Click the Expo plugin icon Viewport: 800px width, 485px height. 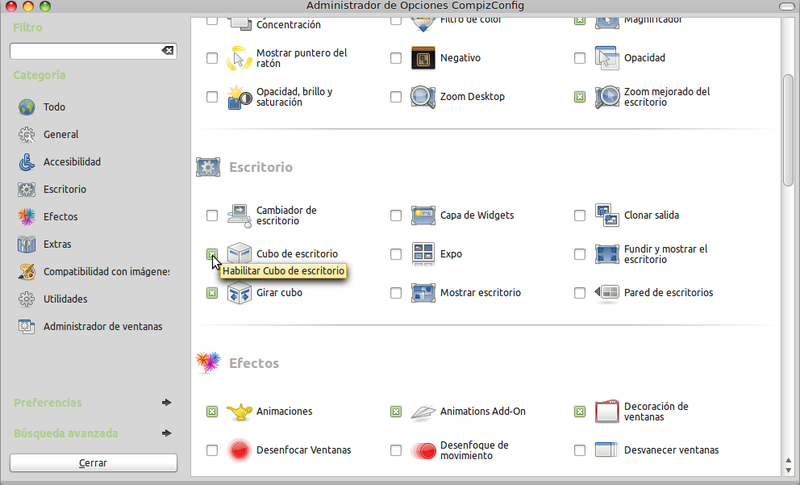click(424, 254)
